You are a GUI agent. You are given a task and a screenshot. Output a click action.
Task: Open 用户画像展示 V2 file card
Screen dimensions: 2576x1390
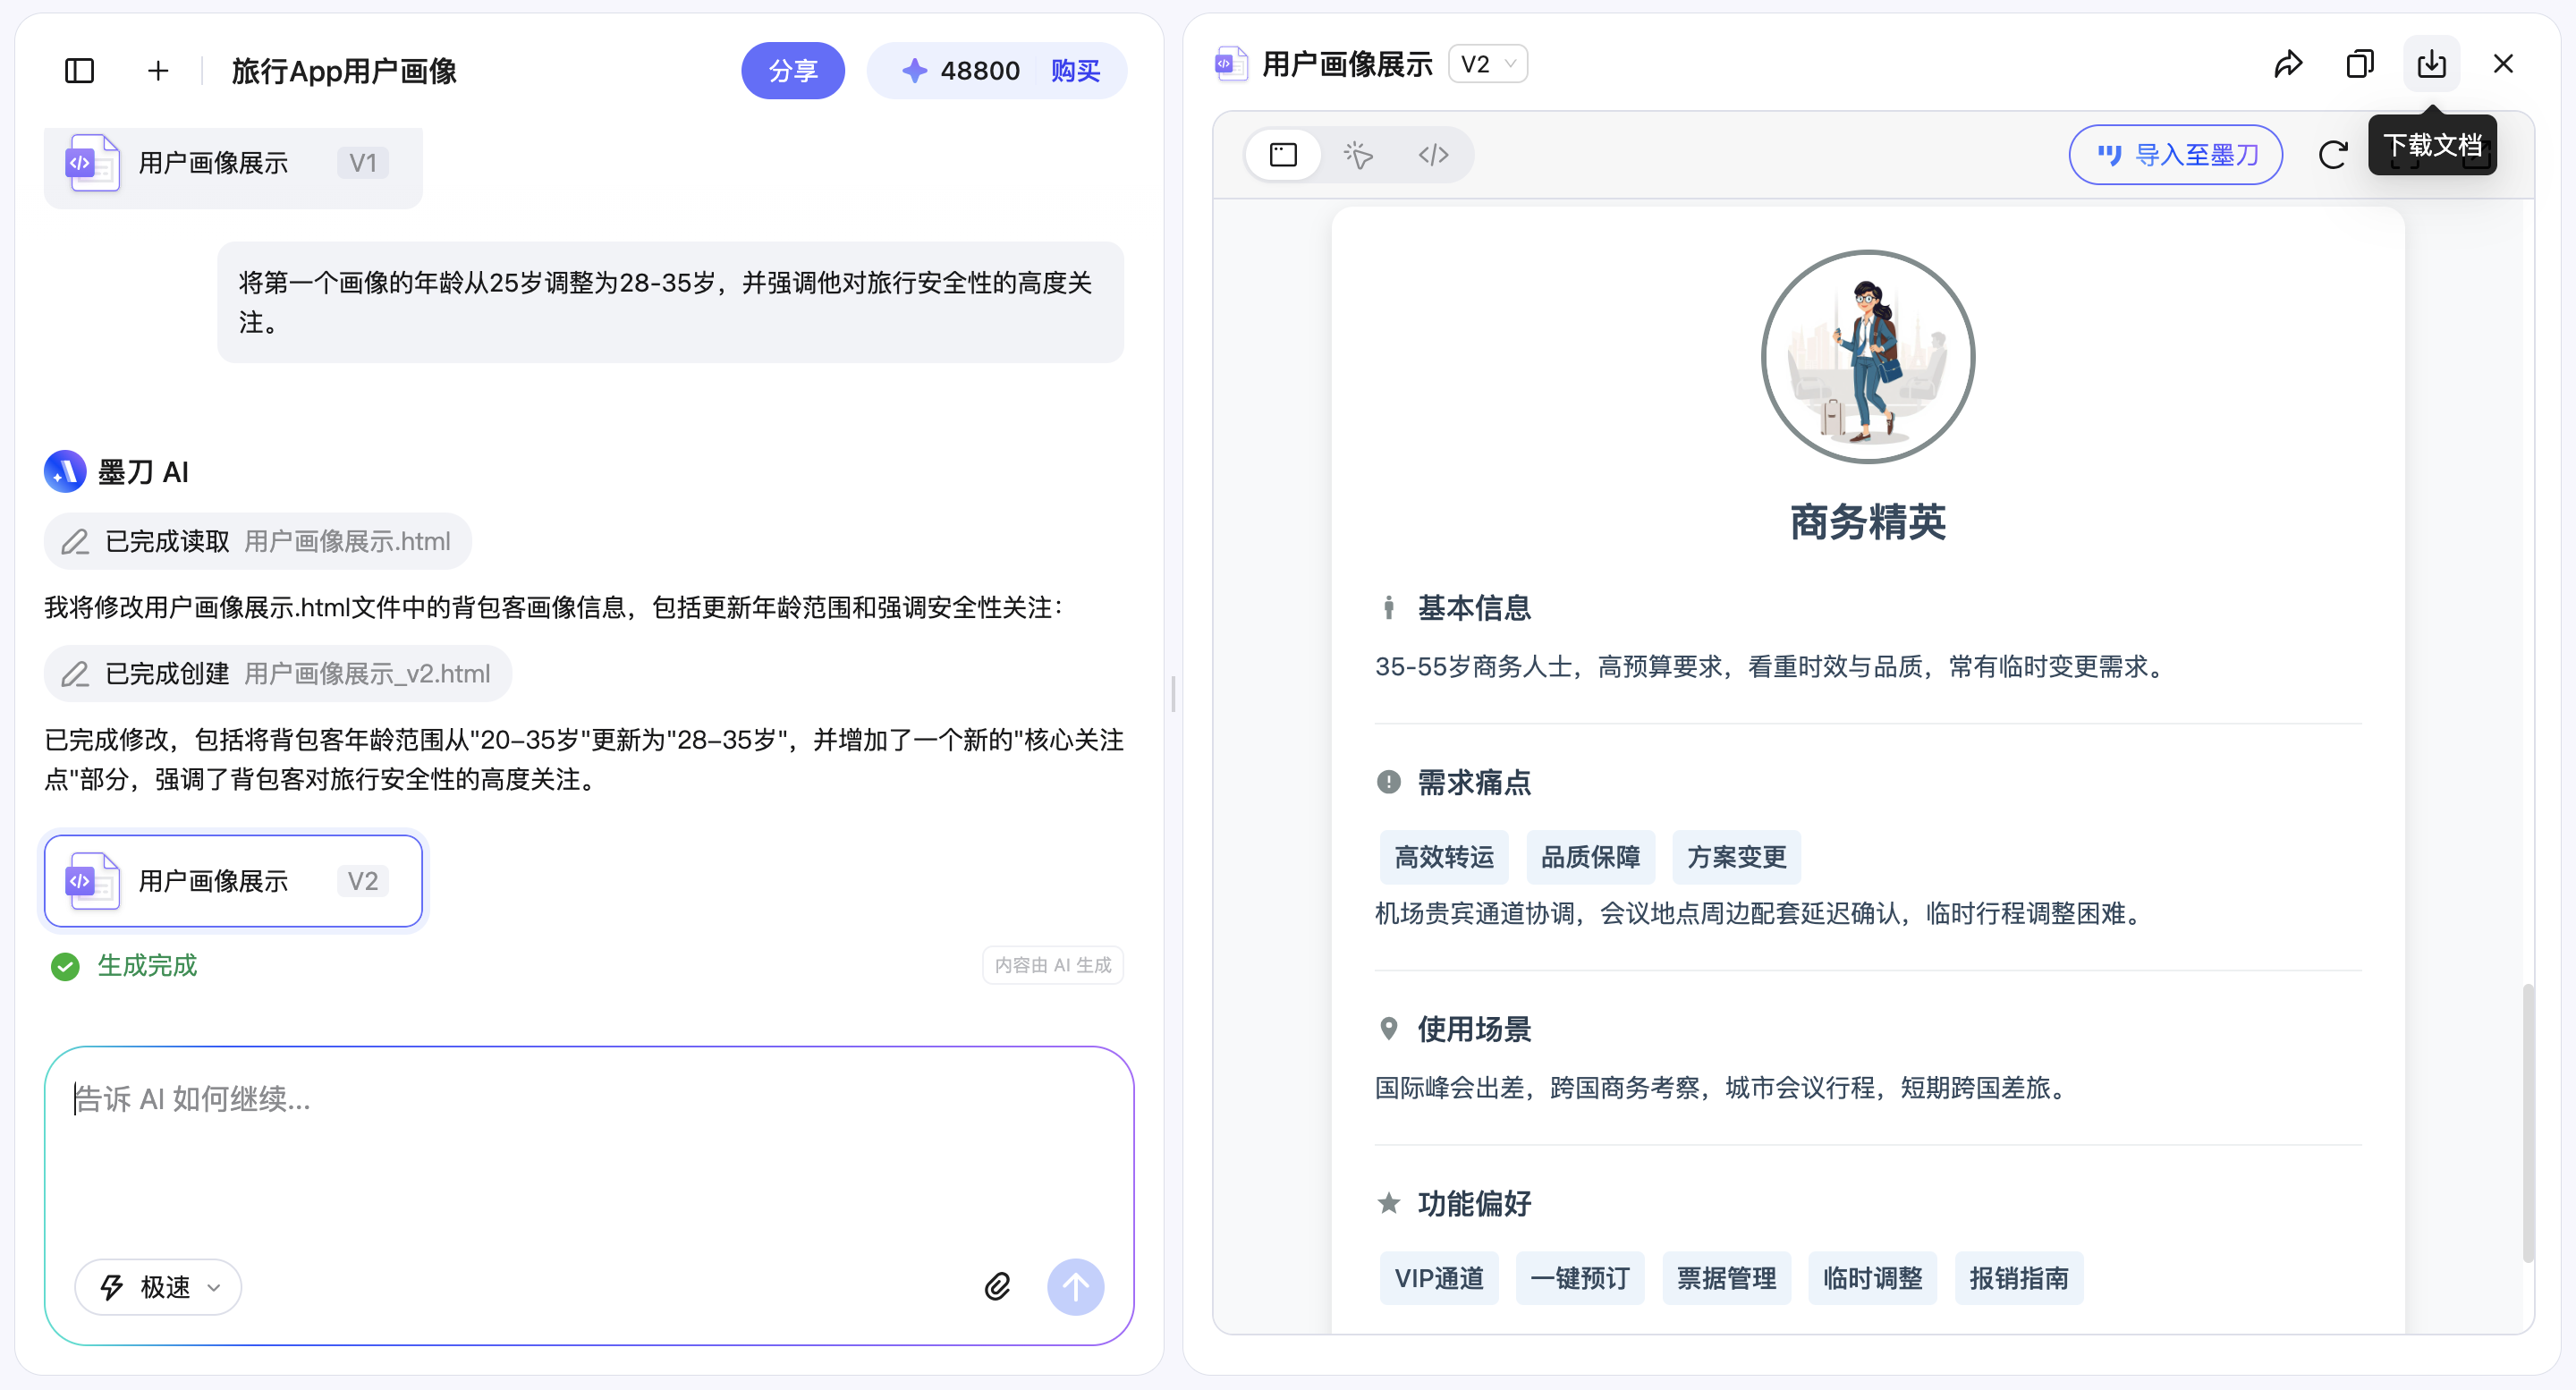[x=233, y=881]
